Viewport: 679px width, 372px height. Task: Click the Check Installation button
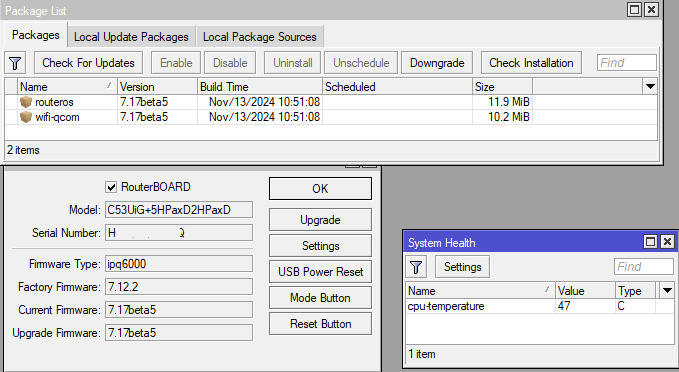pyautogui.click(x=531, y=63)
